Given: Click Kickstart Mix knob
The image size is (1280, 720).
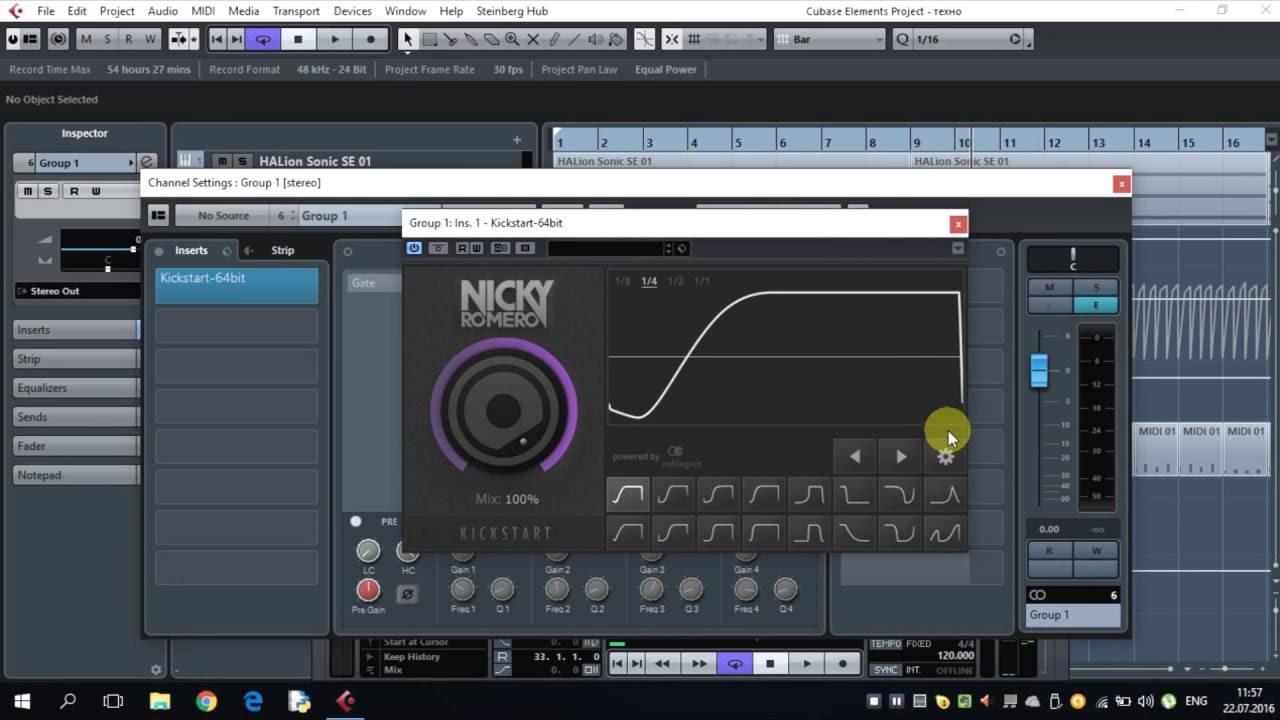Looking at the screenshot, I should 504,410.
